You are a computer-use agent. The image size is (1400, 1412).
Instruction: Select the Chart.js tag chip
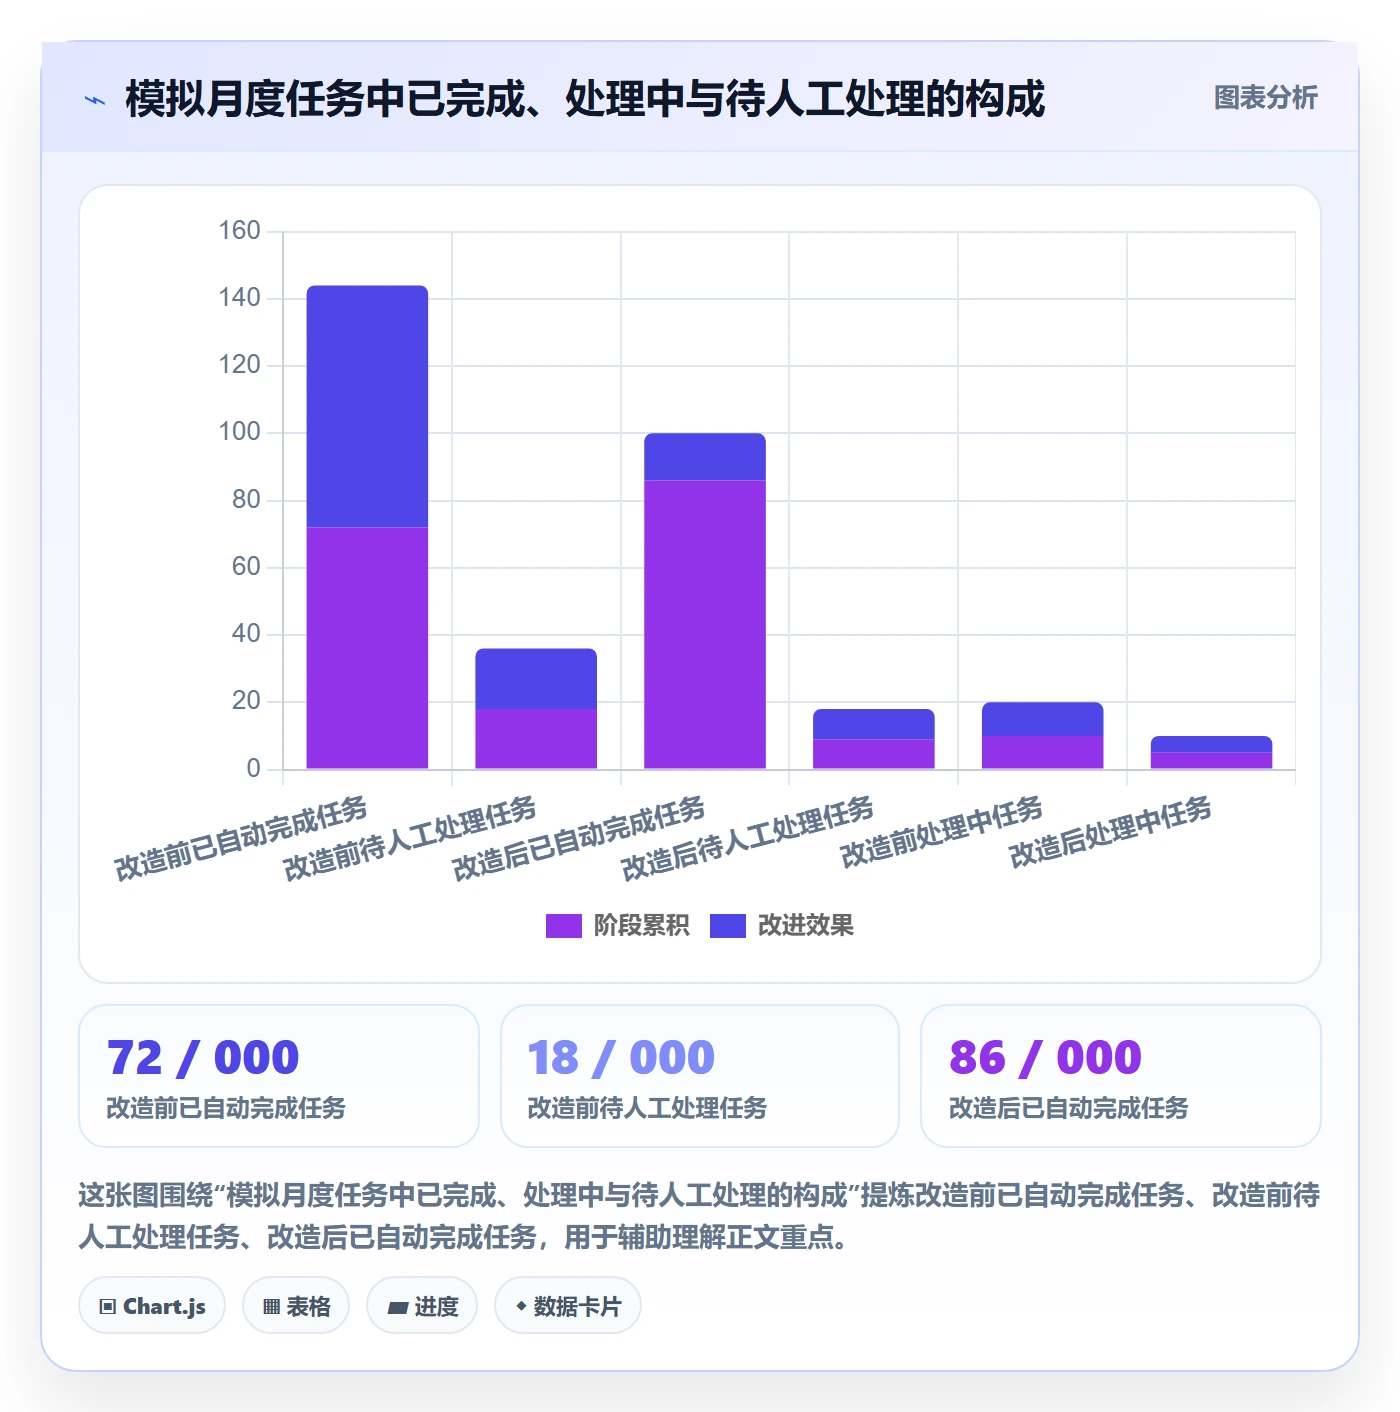pyautogui.click(x=152, y=1306)
